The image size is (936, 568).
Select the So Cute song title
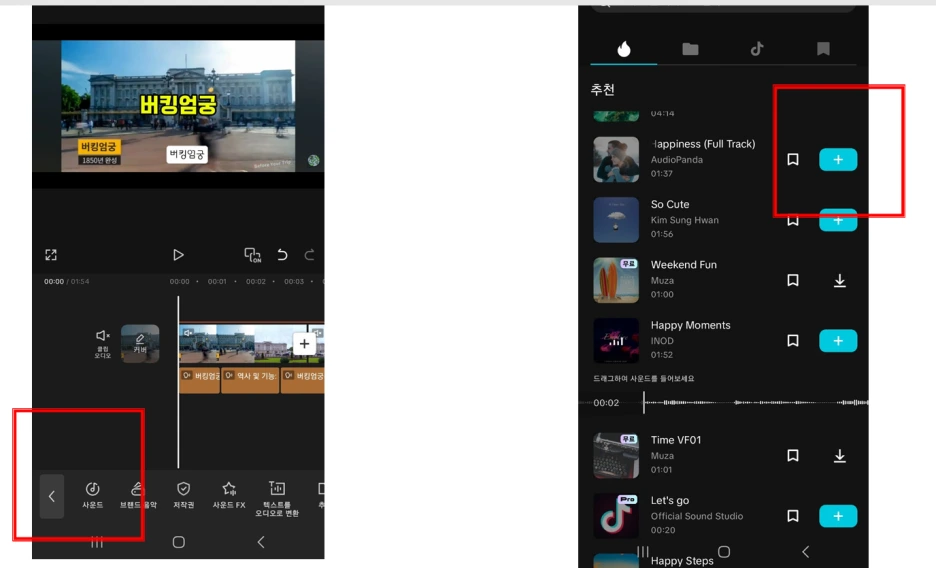tap(670, 204)
